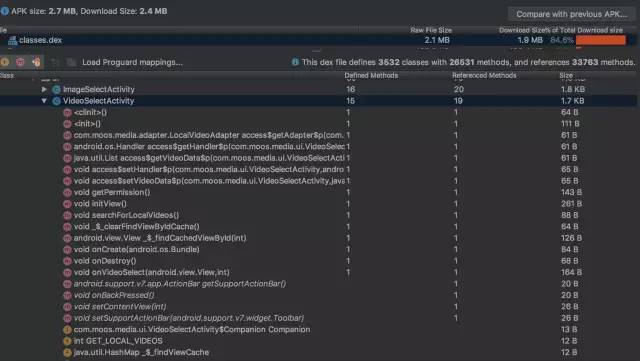The height and width of the screenshot is (361, 640).
Task: Collapse the VideoSelectActivity tree node
Action: pyautogui.click(x=44, y=100)
